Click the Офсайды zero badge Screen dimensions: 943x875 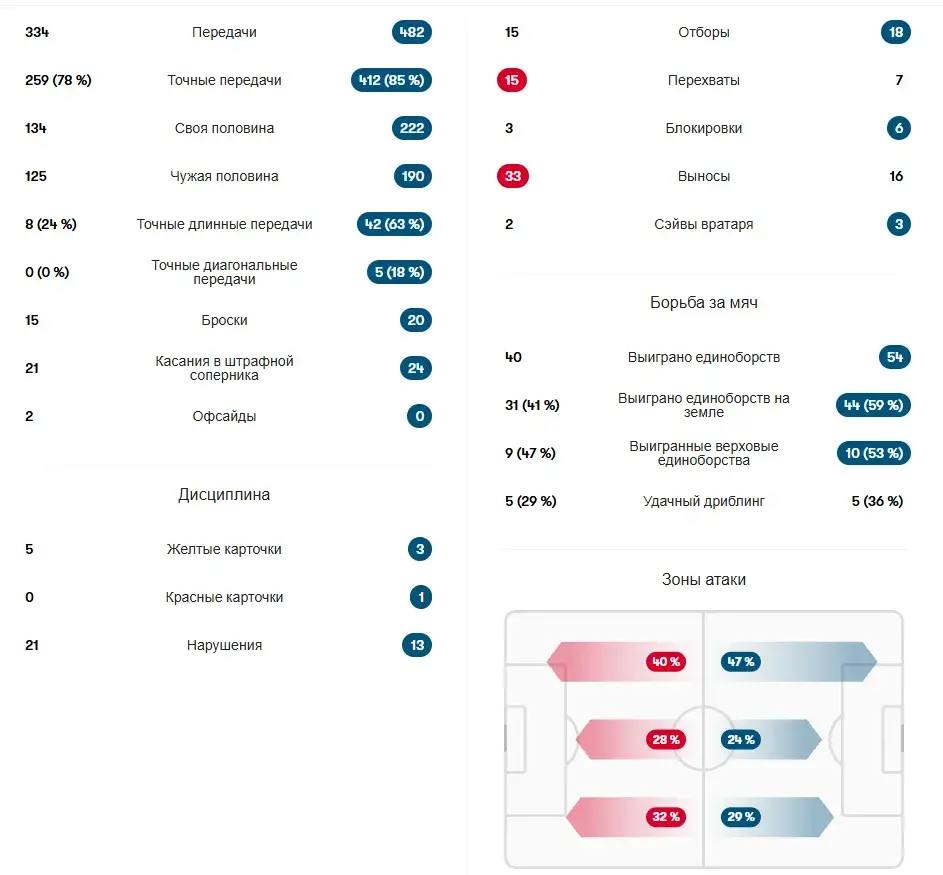click(420, 416)
